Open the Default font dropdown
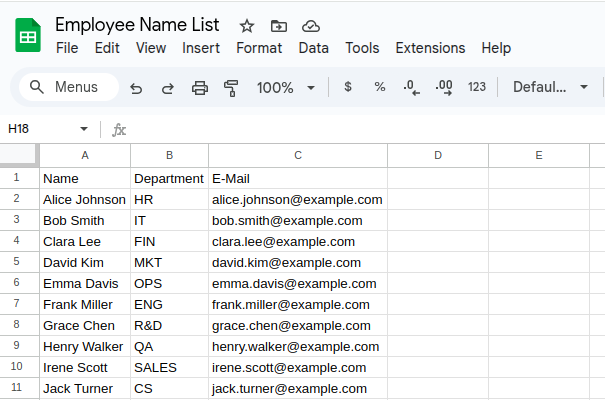 click(x=550, y=87)
